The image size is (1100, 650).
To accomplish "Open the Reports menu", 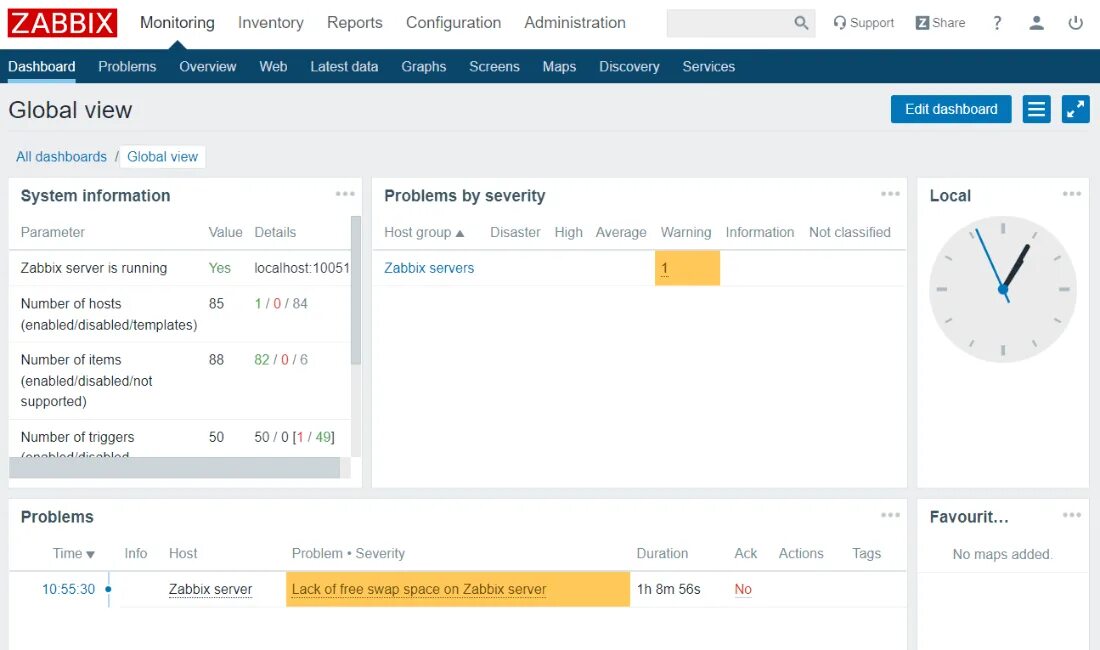I will (x=355, y=22).
